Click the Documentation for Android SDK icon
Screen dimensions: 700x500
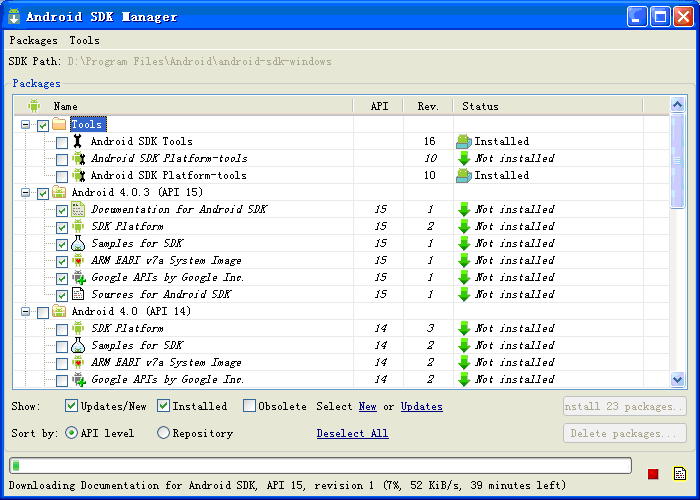click(78, 209)
